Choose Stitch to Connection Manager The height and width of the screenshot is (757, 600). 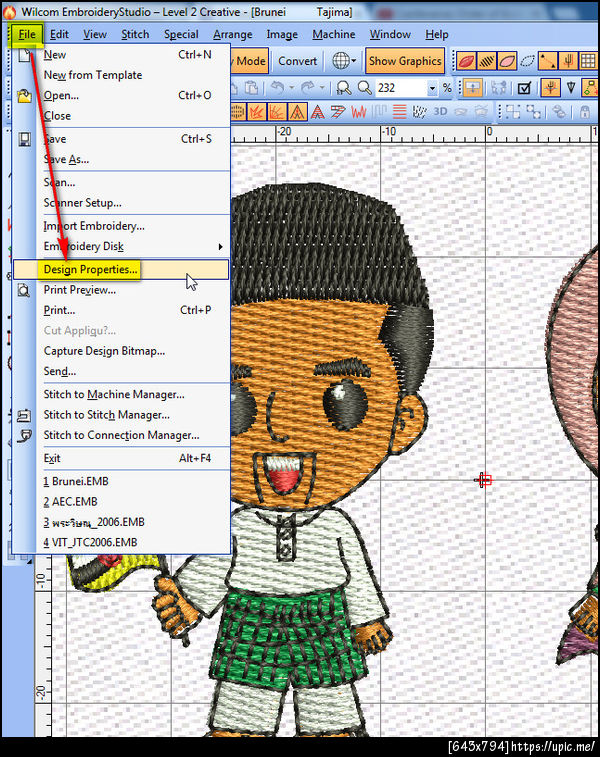[121, 435]
